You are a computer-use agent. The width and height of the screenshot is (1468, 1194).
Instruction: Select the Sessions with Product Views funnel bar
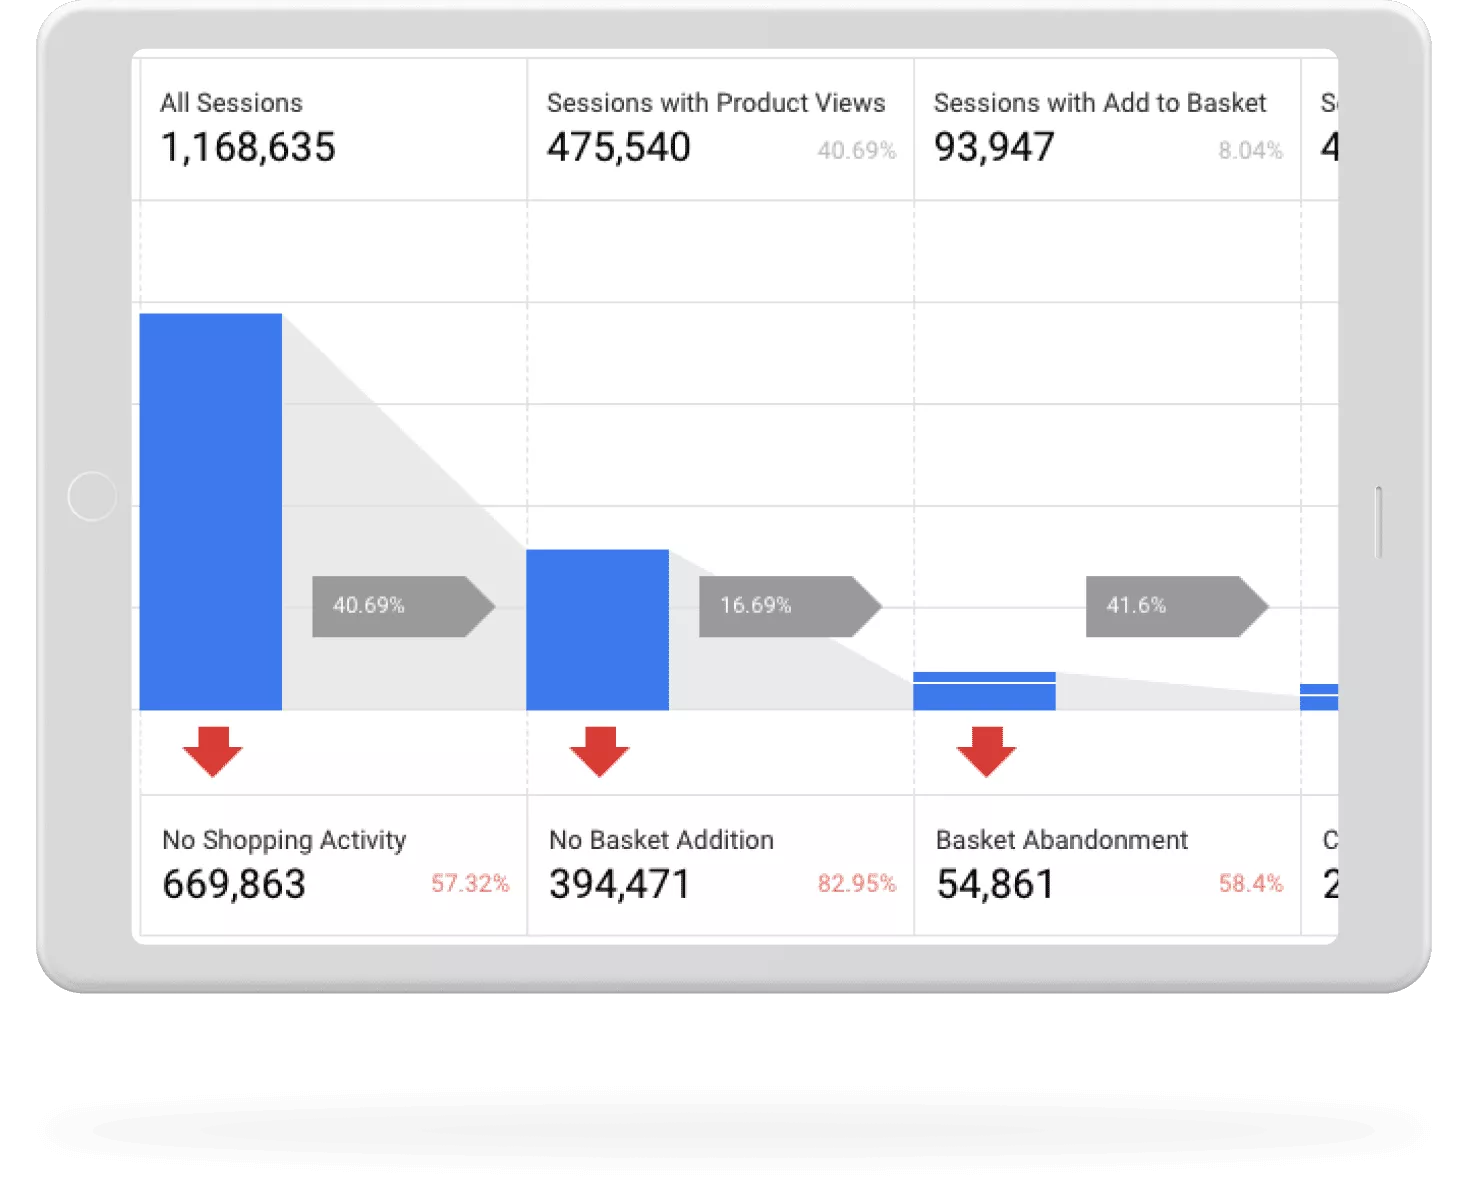[597, 628]
